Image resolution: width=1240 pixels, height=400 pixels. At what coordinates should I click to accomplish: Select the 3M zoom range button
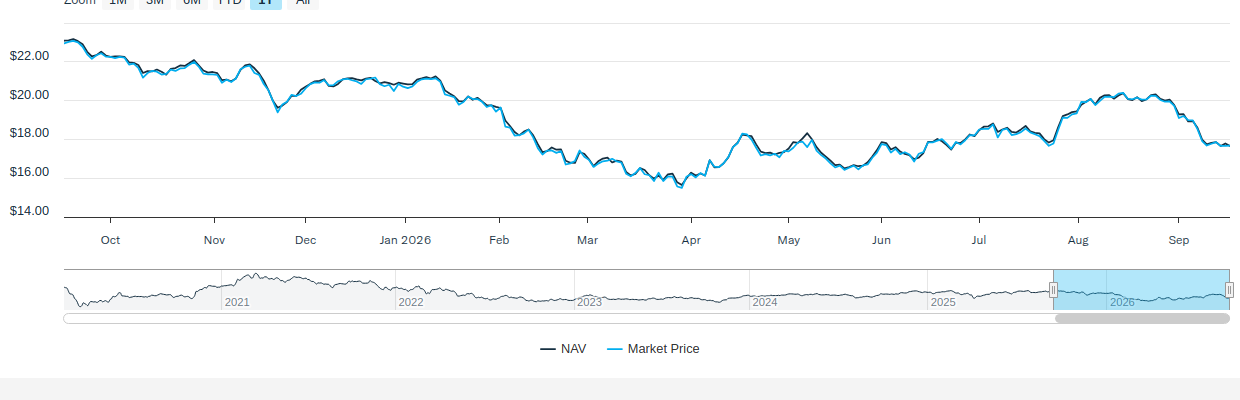tap(155, 3)
